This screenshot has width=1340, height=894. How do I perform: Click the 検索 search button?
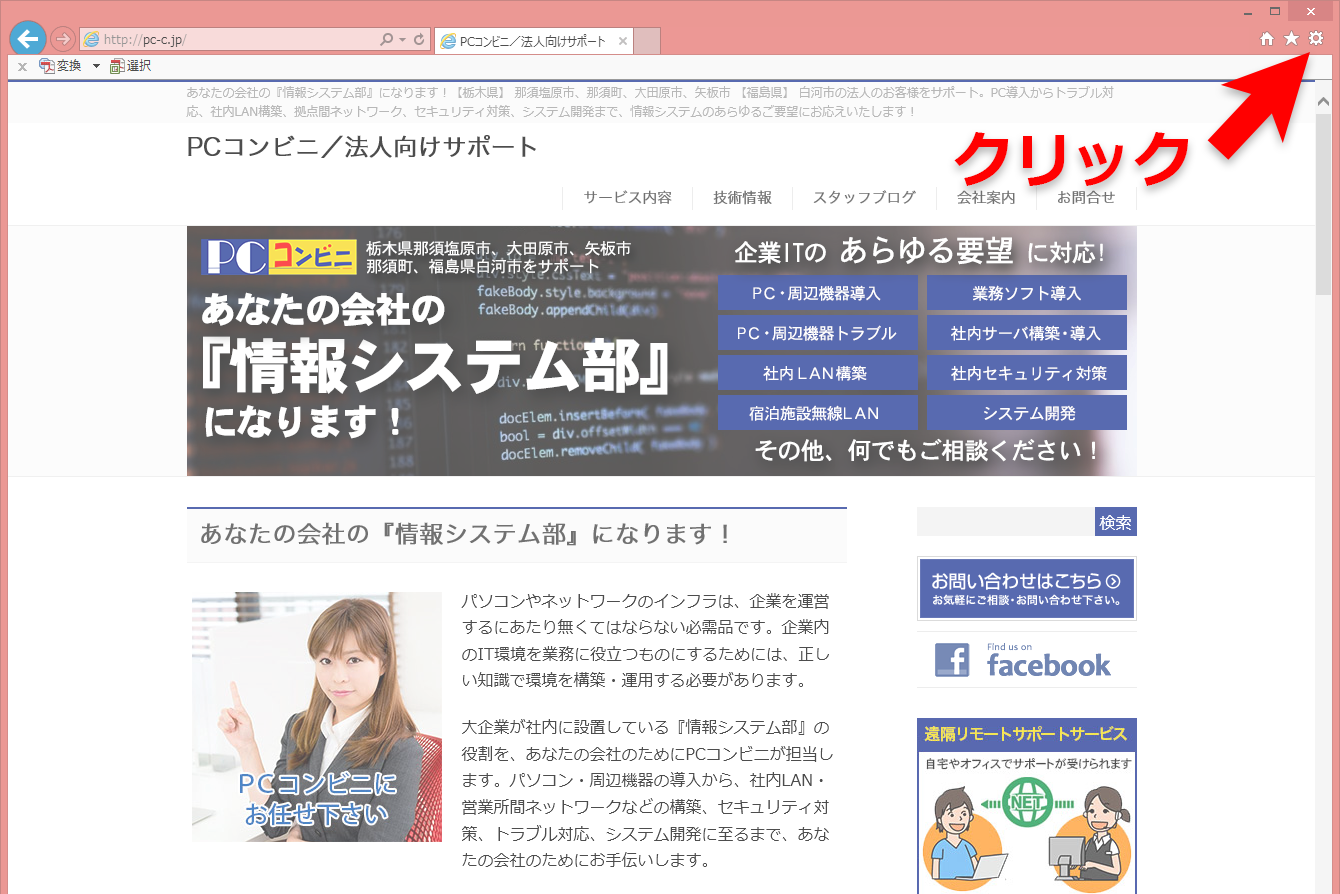(x=1116, y=522)
